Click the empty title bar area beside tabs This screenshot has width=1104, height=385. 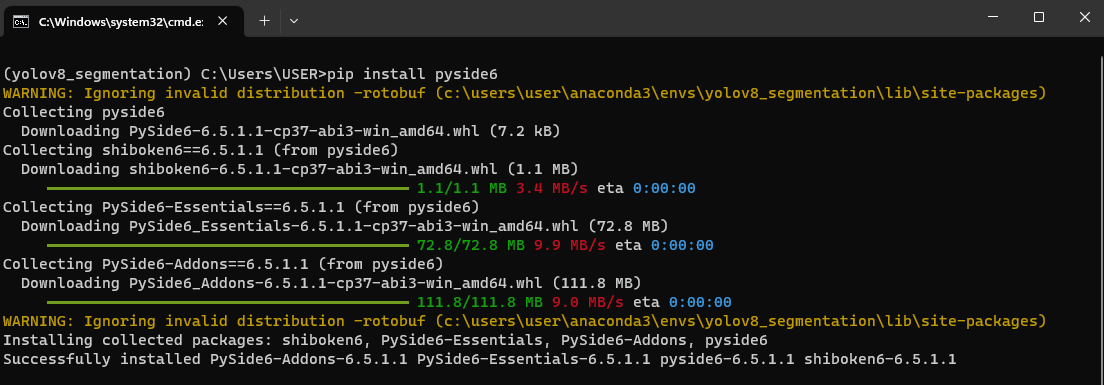634,18
